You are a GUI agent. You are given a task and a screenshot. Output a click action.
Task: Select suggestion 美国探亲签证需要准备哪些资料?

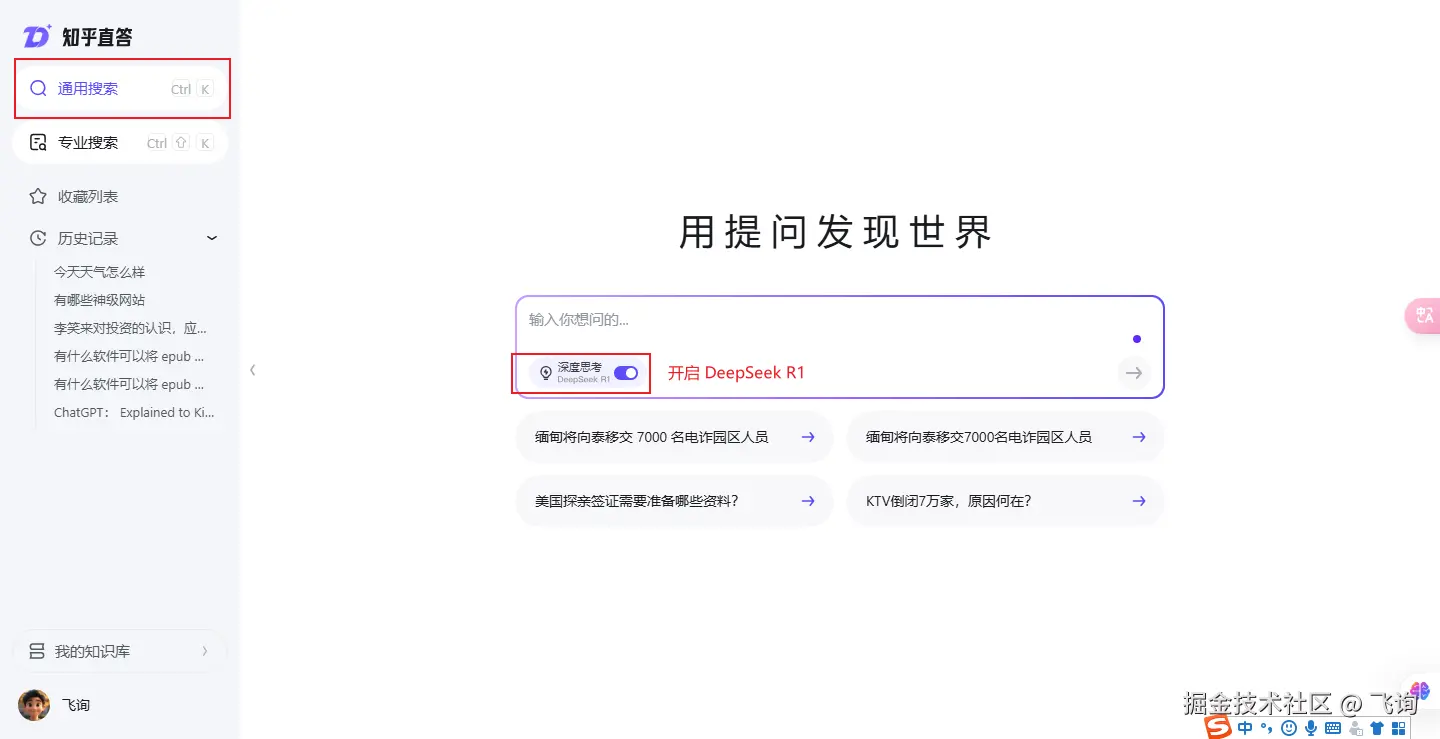675,501
